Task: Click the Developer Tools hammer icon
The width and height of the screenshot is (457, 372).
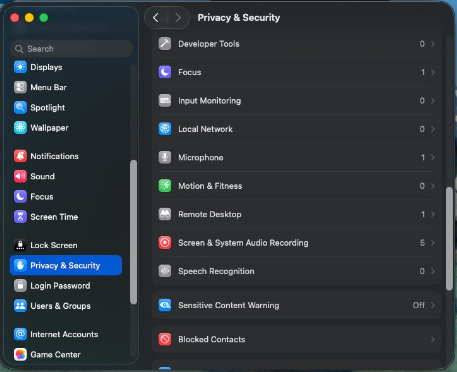Action: (165, 44)
